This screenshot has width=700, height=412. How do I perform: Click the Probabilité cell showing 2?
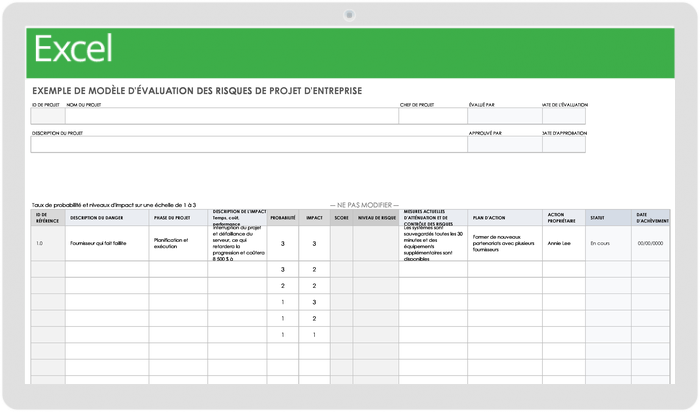pyautogui.click(x=283, y=286)
